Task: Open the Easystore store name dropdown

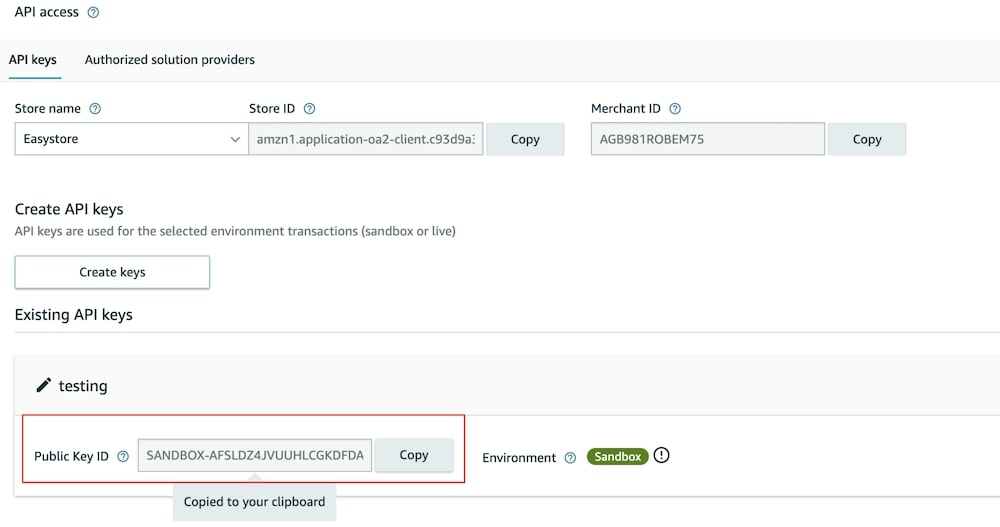Action: [x=130, y=139]
